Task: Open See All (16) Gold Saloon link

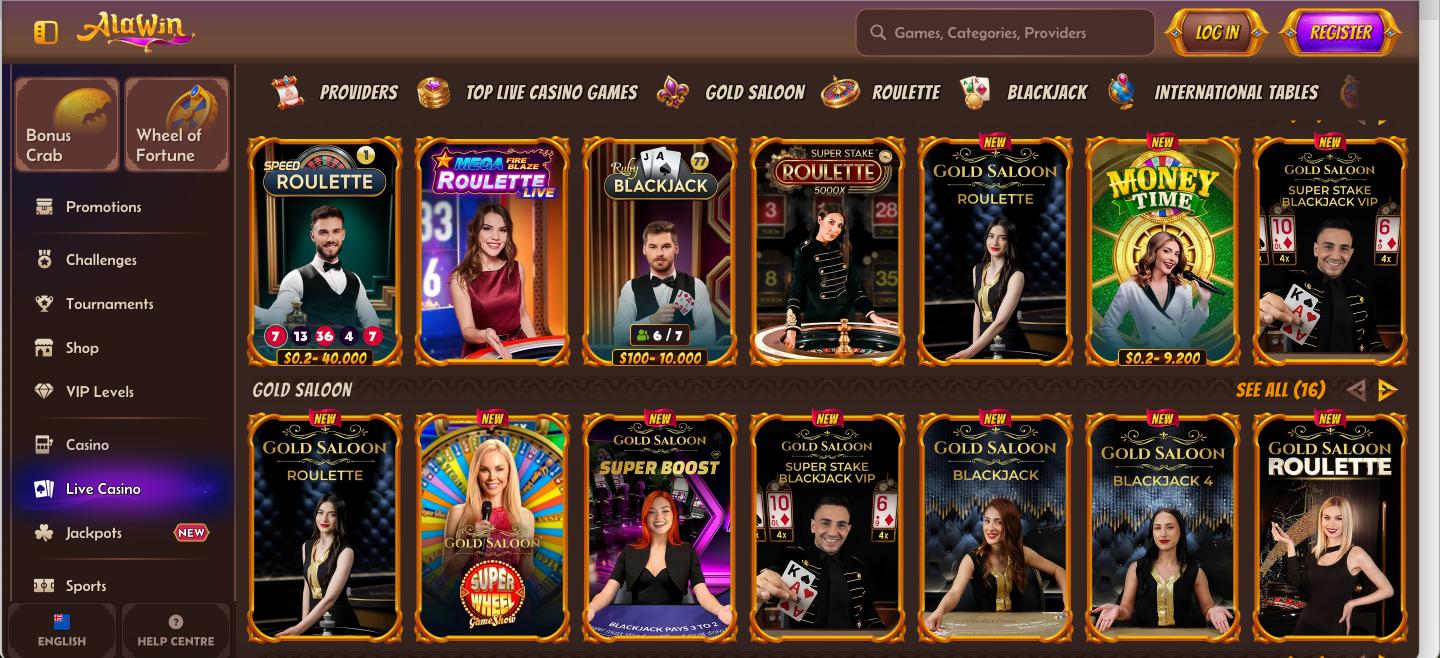Action: [x=1280, y=390]
